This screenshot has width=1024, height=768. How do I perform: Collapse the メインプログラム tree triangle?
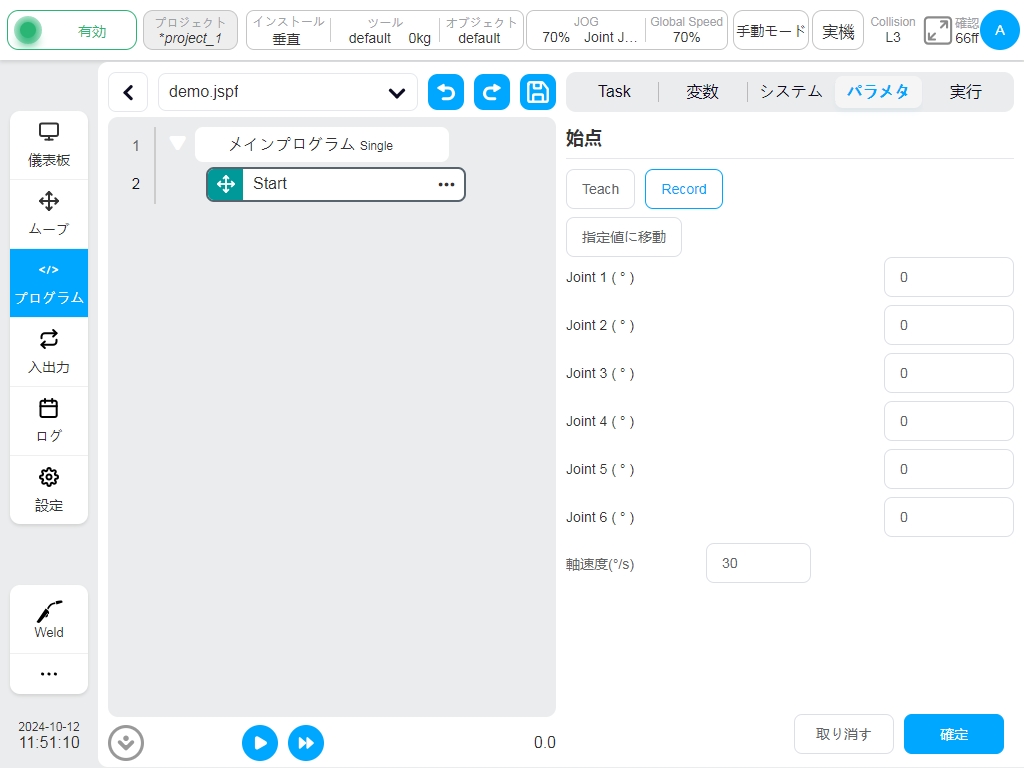(177, 143)
